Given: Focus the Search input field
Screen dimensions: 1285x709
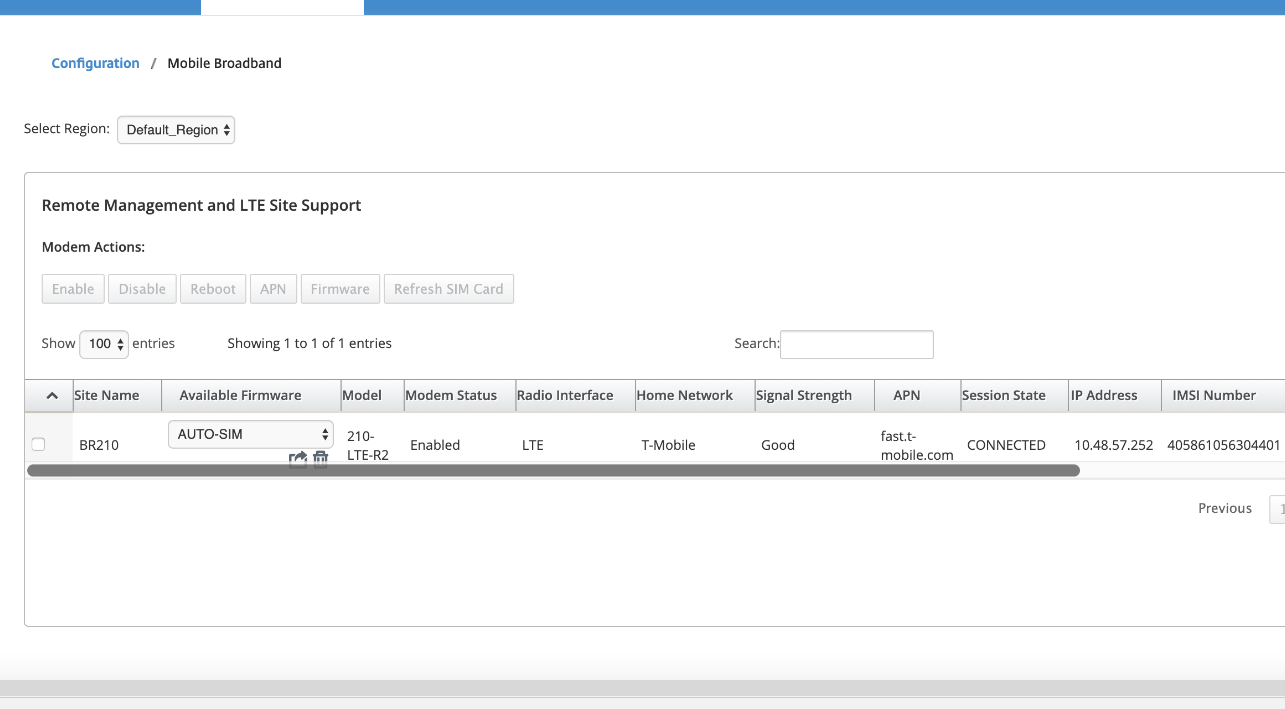Looking at the screenshot, I should click(857, 344).
